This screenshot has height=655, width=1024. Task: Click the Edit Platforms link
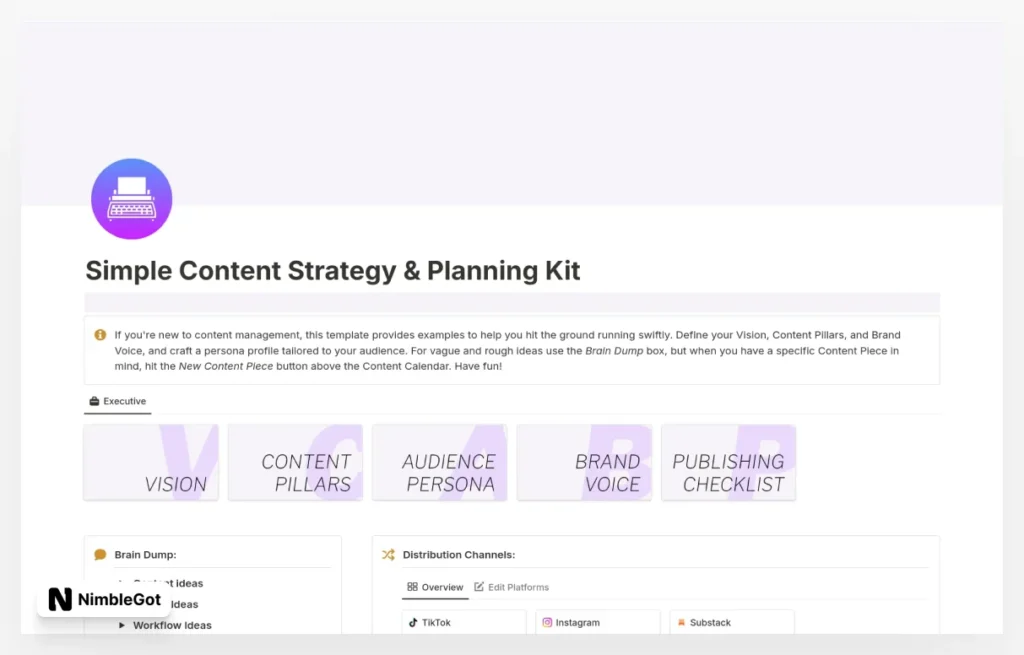[x=519, y=587]
